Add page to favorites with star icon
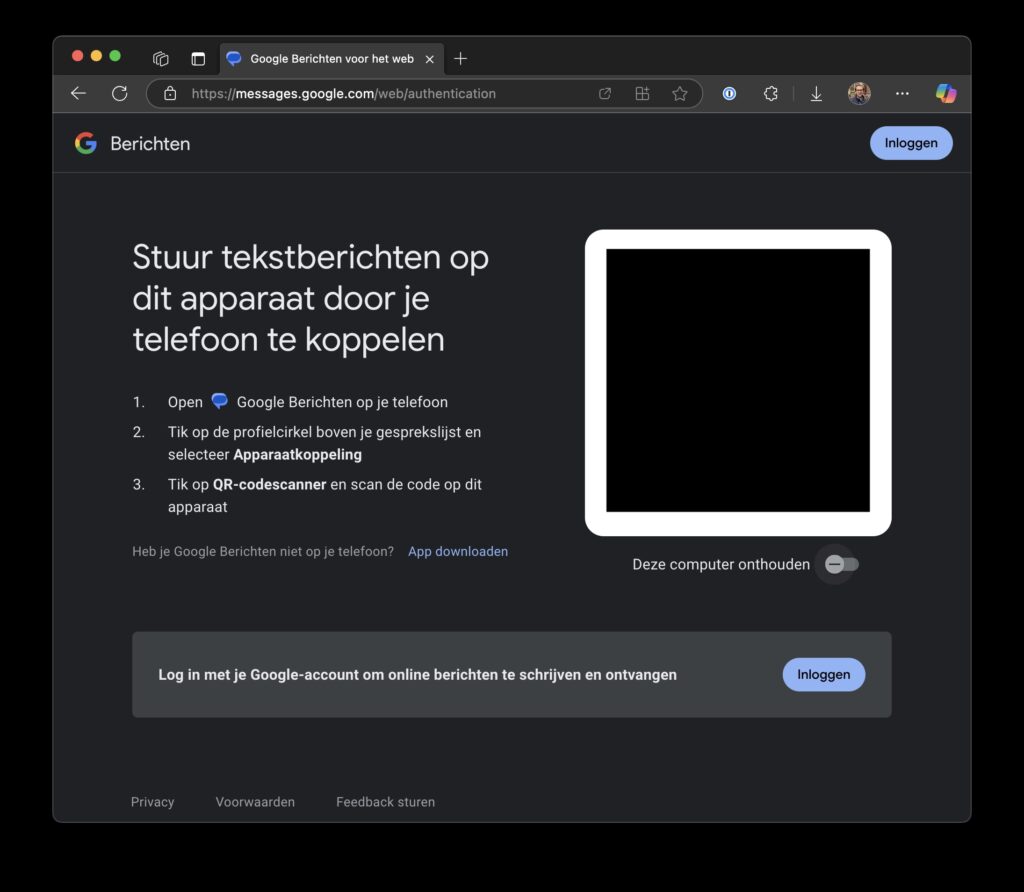 (680, 93)
